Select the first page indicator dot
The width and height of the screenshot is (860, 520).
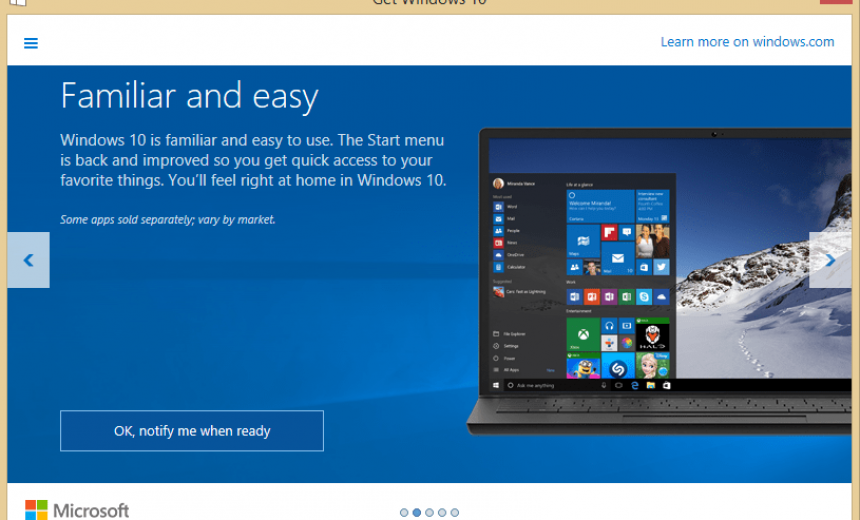(404, 512)
